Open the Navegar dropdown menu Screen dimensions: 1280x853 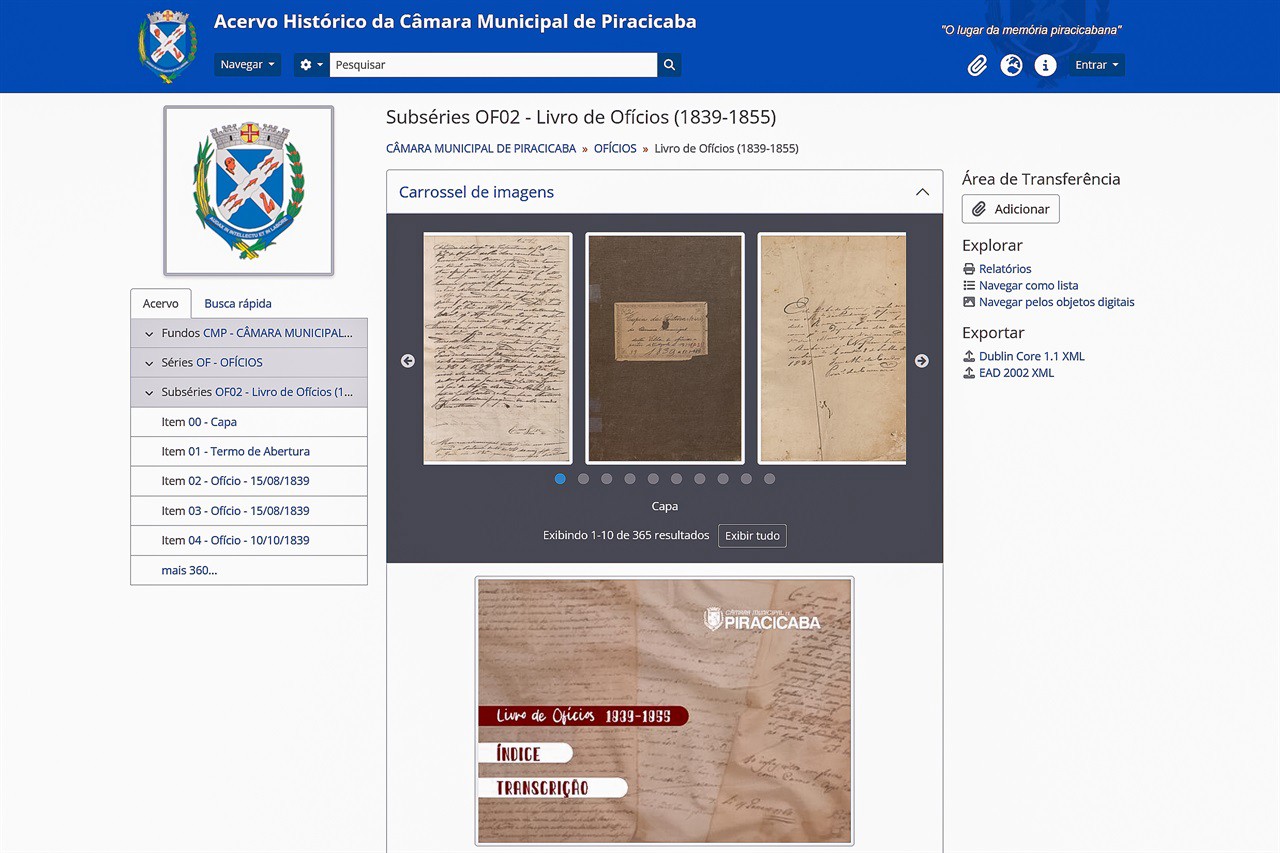pos(247,64)
